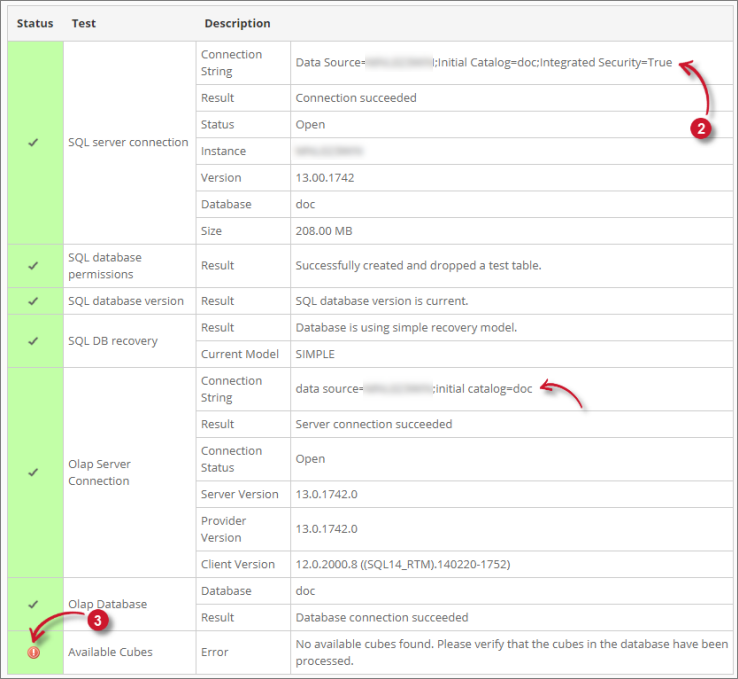Image resolution: width=738 pixels, height=679 pixels.
Task: Click the 'Current Model' label
Action: pos(240,354)
